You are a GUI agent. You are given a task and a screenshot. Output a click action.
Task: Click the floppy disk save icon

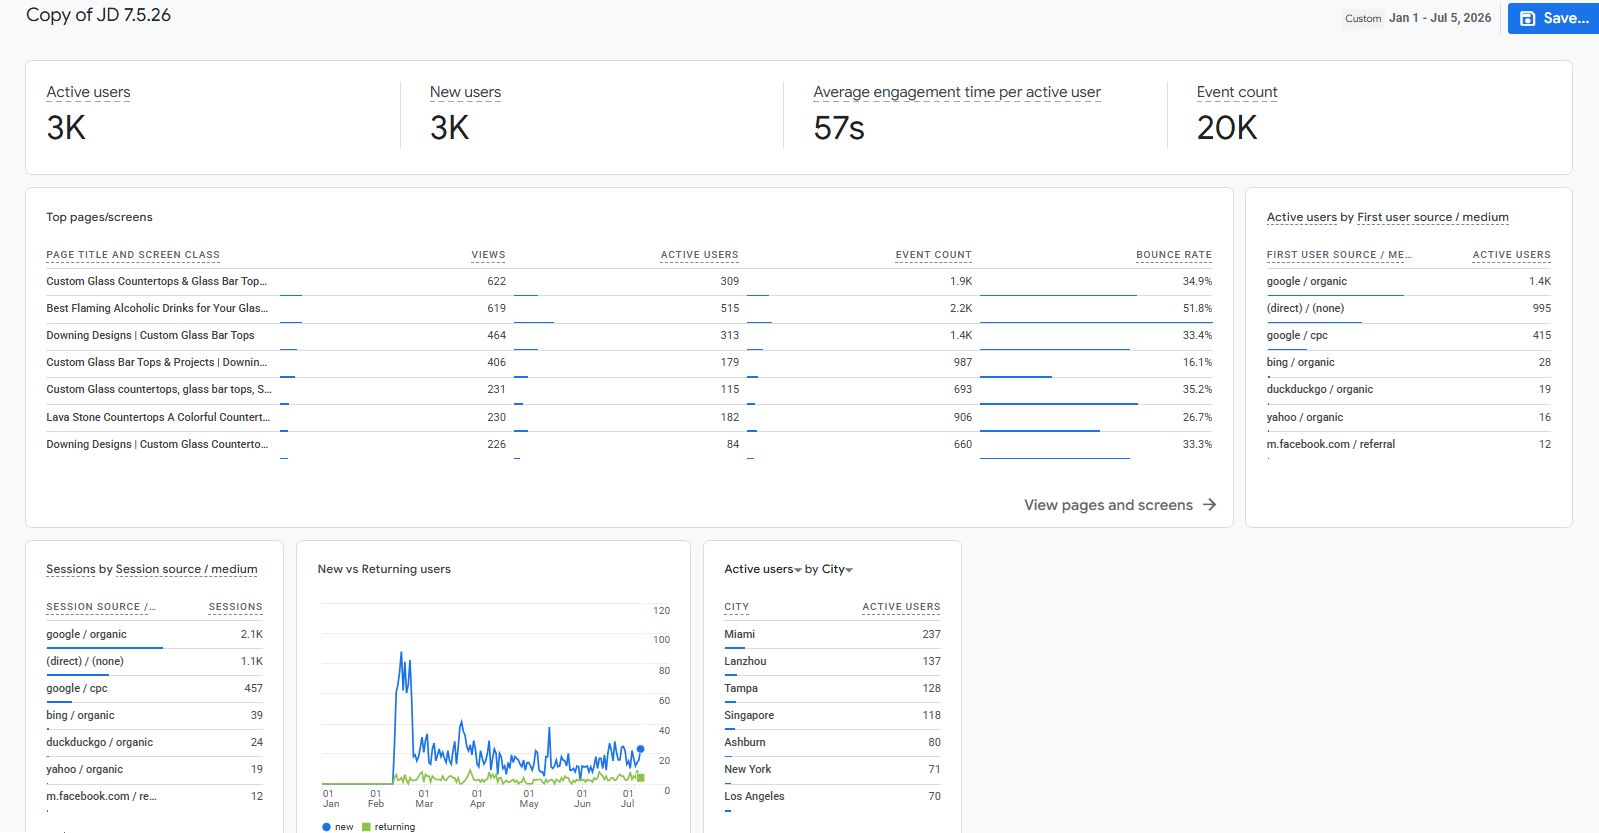[1527, 18]
